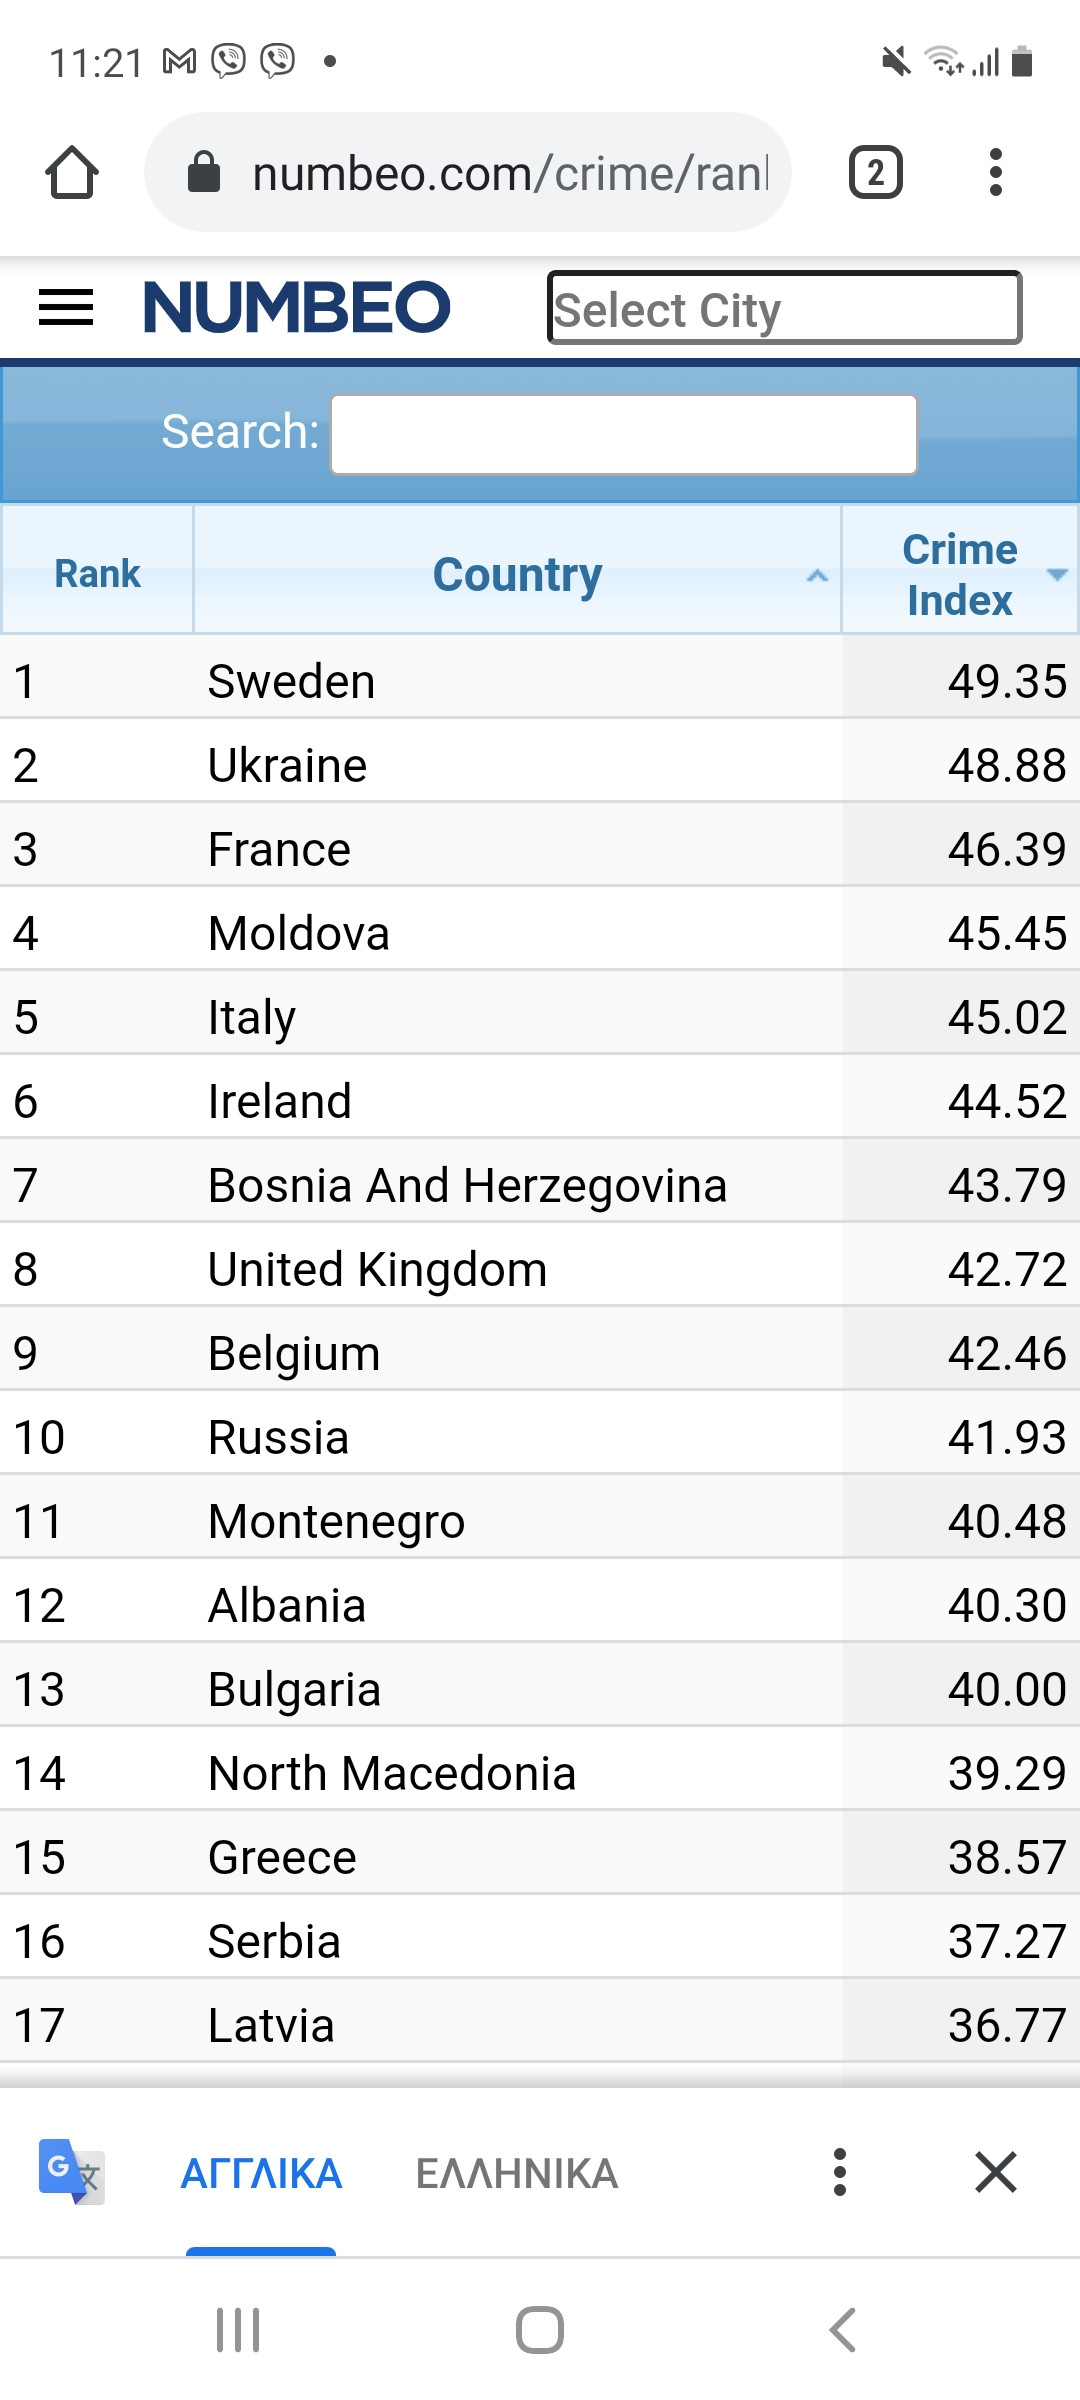Tap the NUMBEO logo
Image resolution: width=1080 pixels, height=2400 pixels.
[x=297, y=307]
